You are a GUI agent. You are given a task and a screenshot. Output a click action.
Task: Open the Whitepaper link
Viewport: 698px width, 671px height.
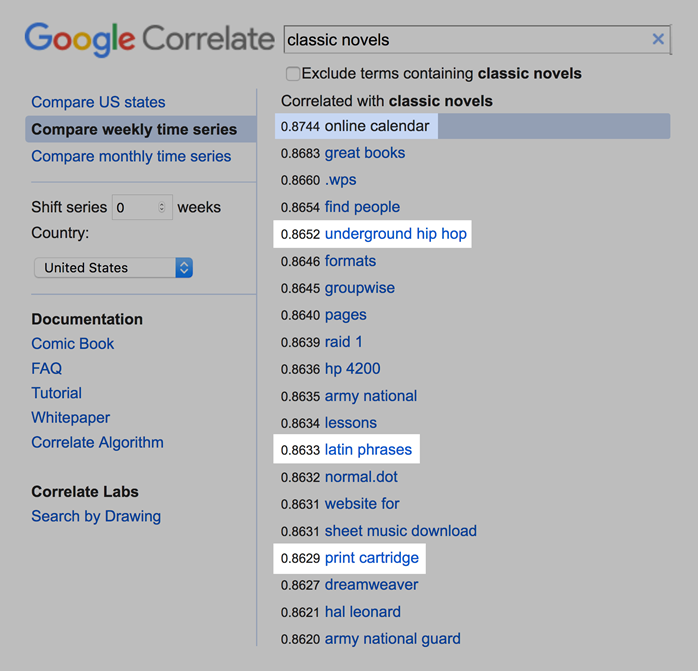coord(70,418)
